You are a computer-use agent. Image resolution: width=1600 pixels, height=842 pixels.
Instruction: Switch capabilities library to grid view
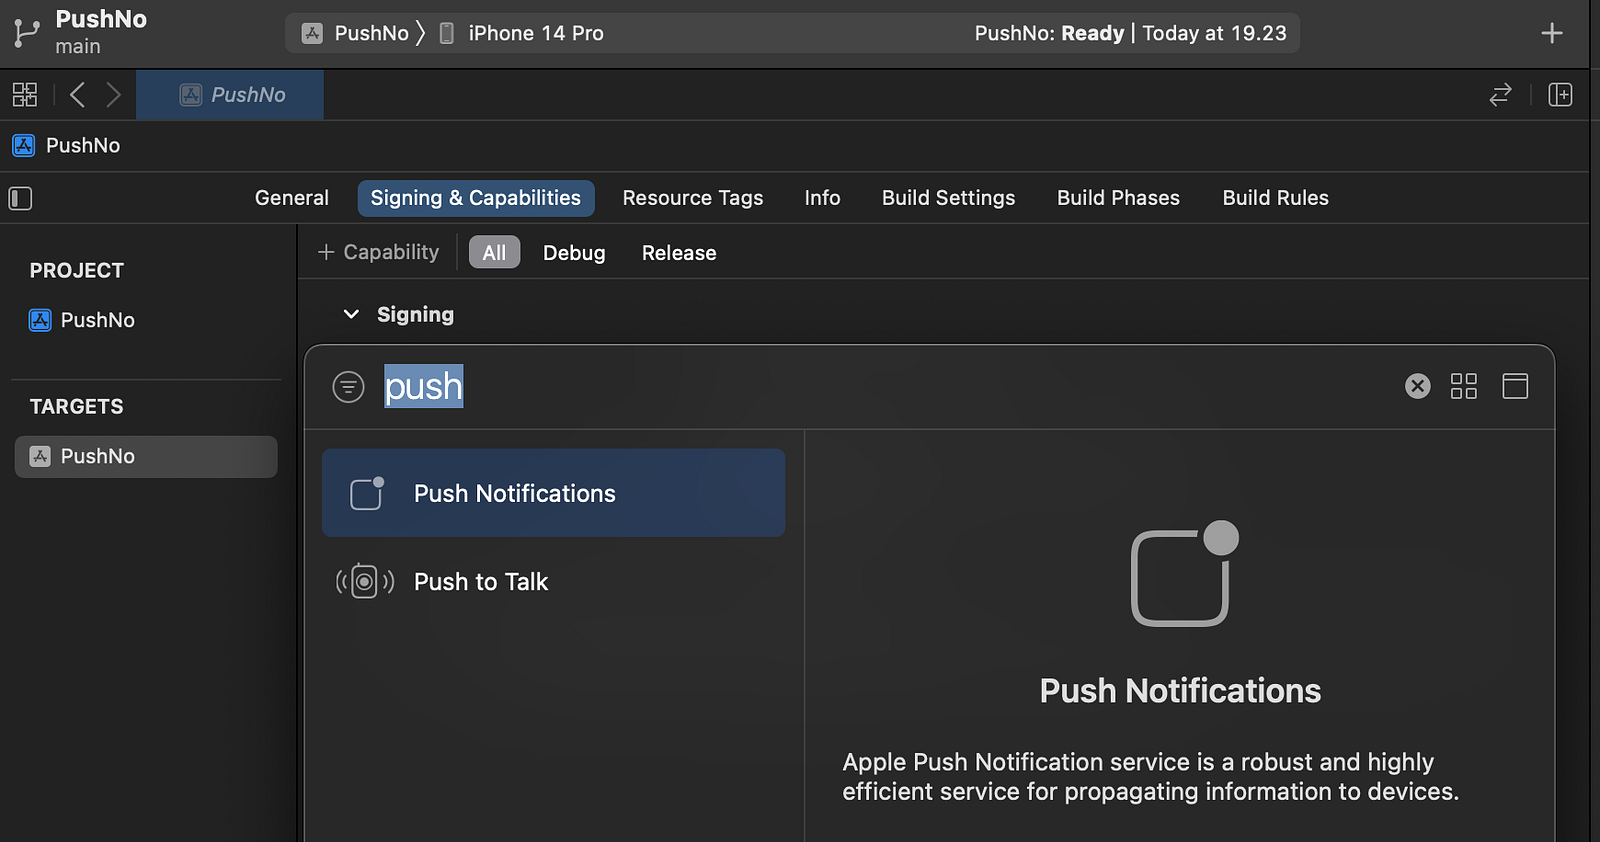[x=1464, y=386]
